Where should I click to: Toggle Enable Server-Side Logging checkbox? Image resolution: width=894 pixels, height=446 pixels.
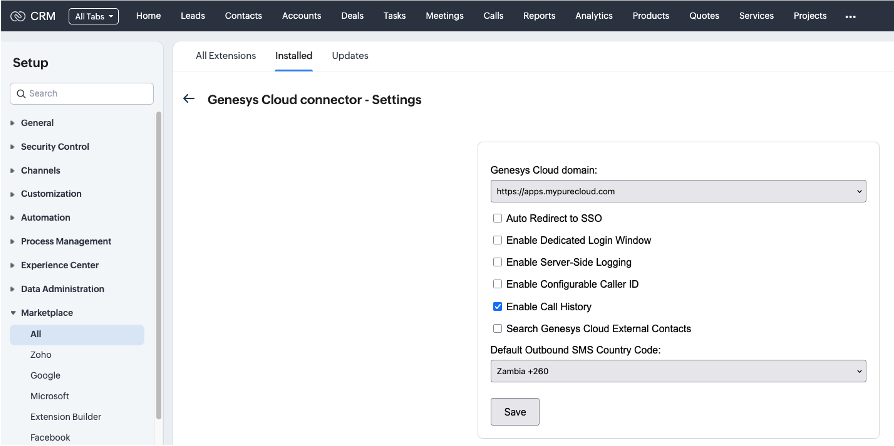497,262
